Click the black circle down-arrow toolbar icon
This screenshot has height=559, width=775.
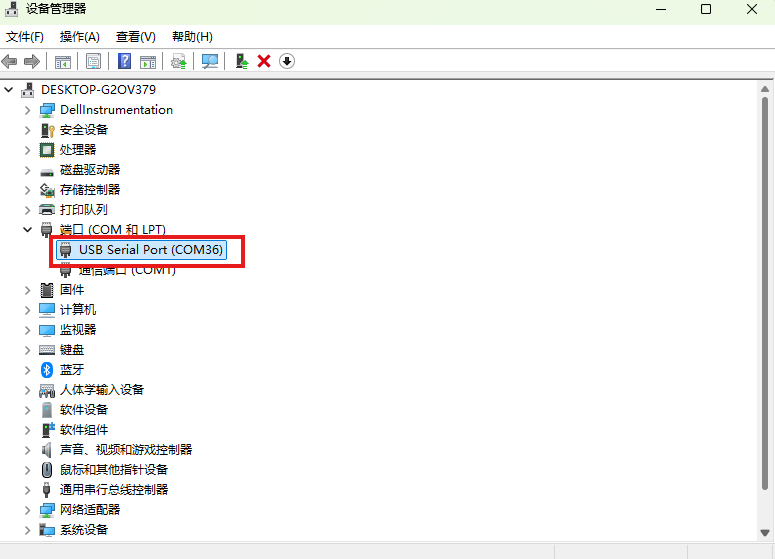click(x=287, y=61)
